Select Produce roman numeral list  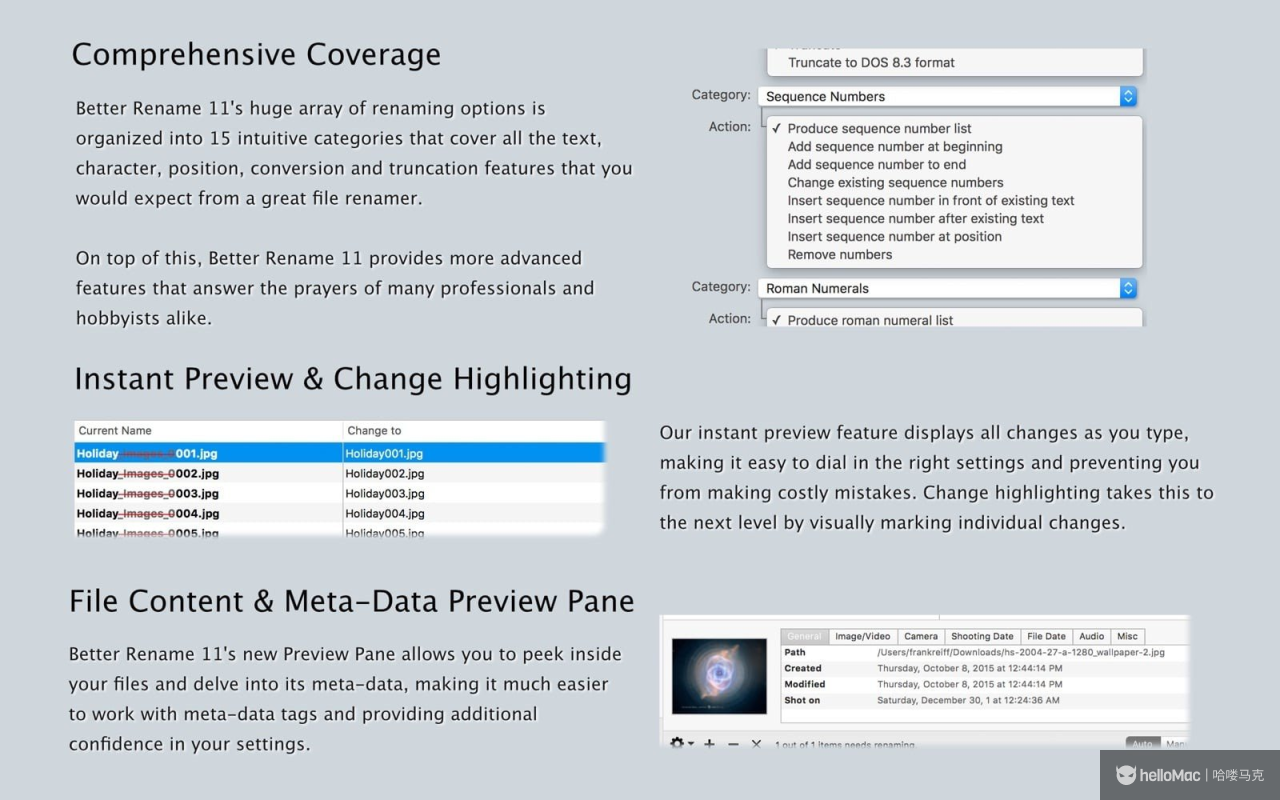coord(870,320)
